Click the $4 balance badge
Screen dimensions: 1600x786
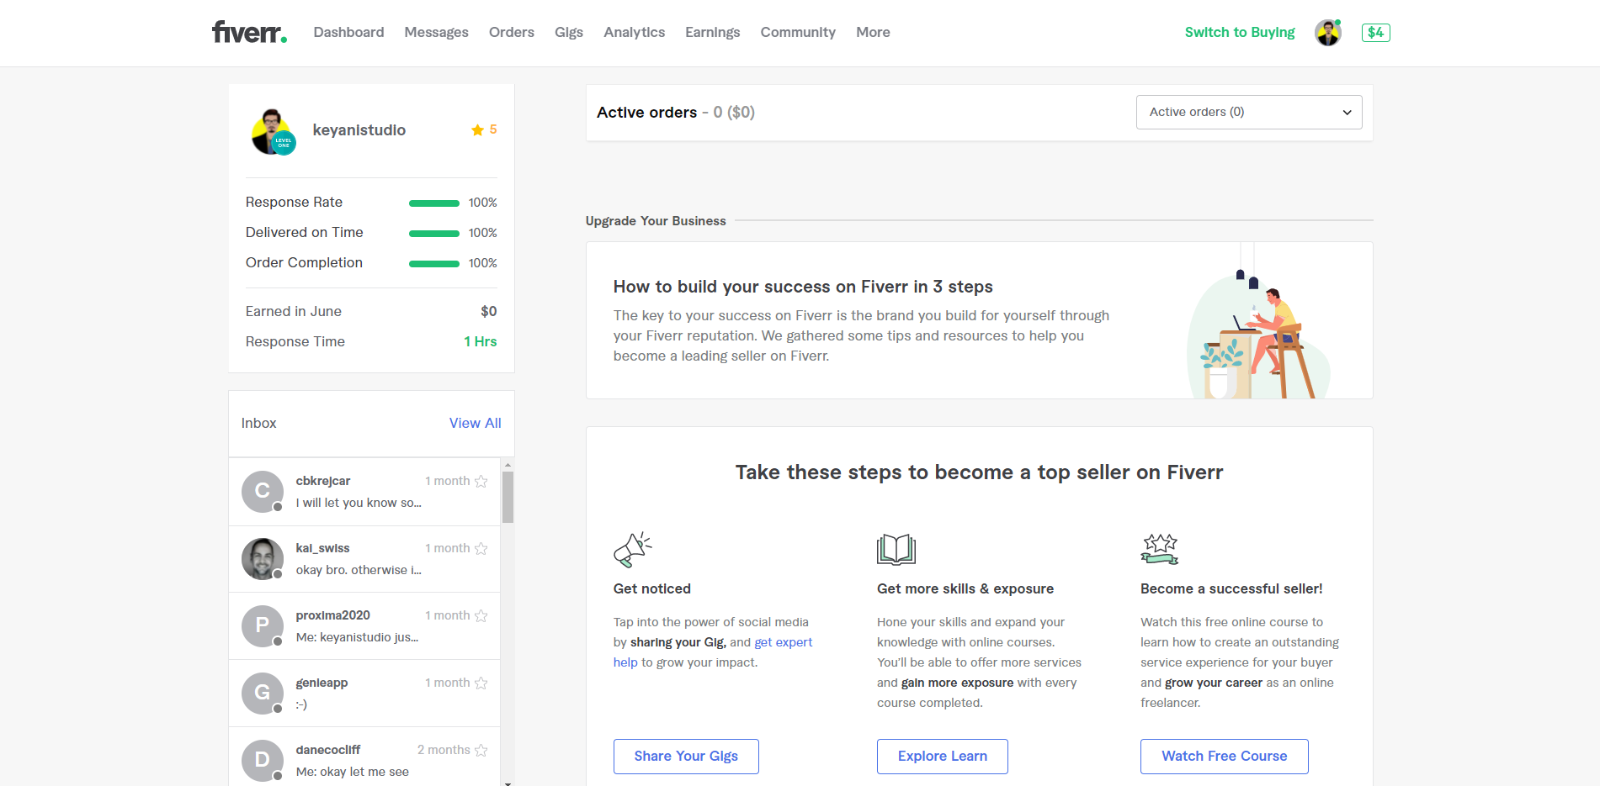1376,32
